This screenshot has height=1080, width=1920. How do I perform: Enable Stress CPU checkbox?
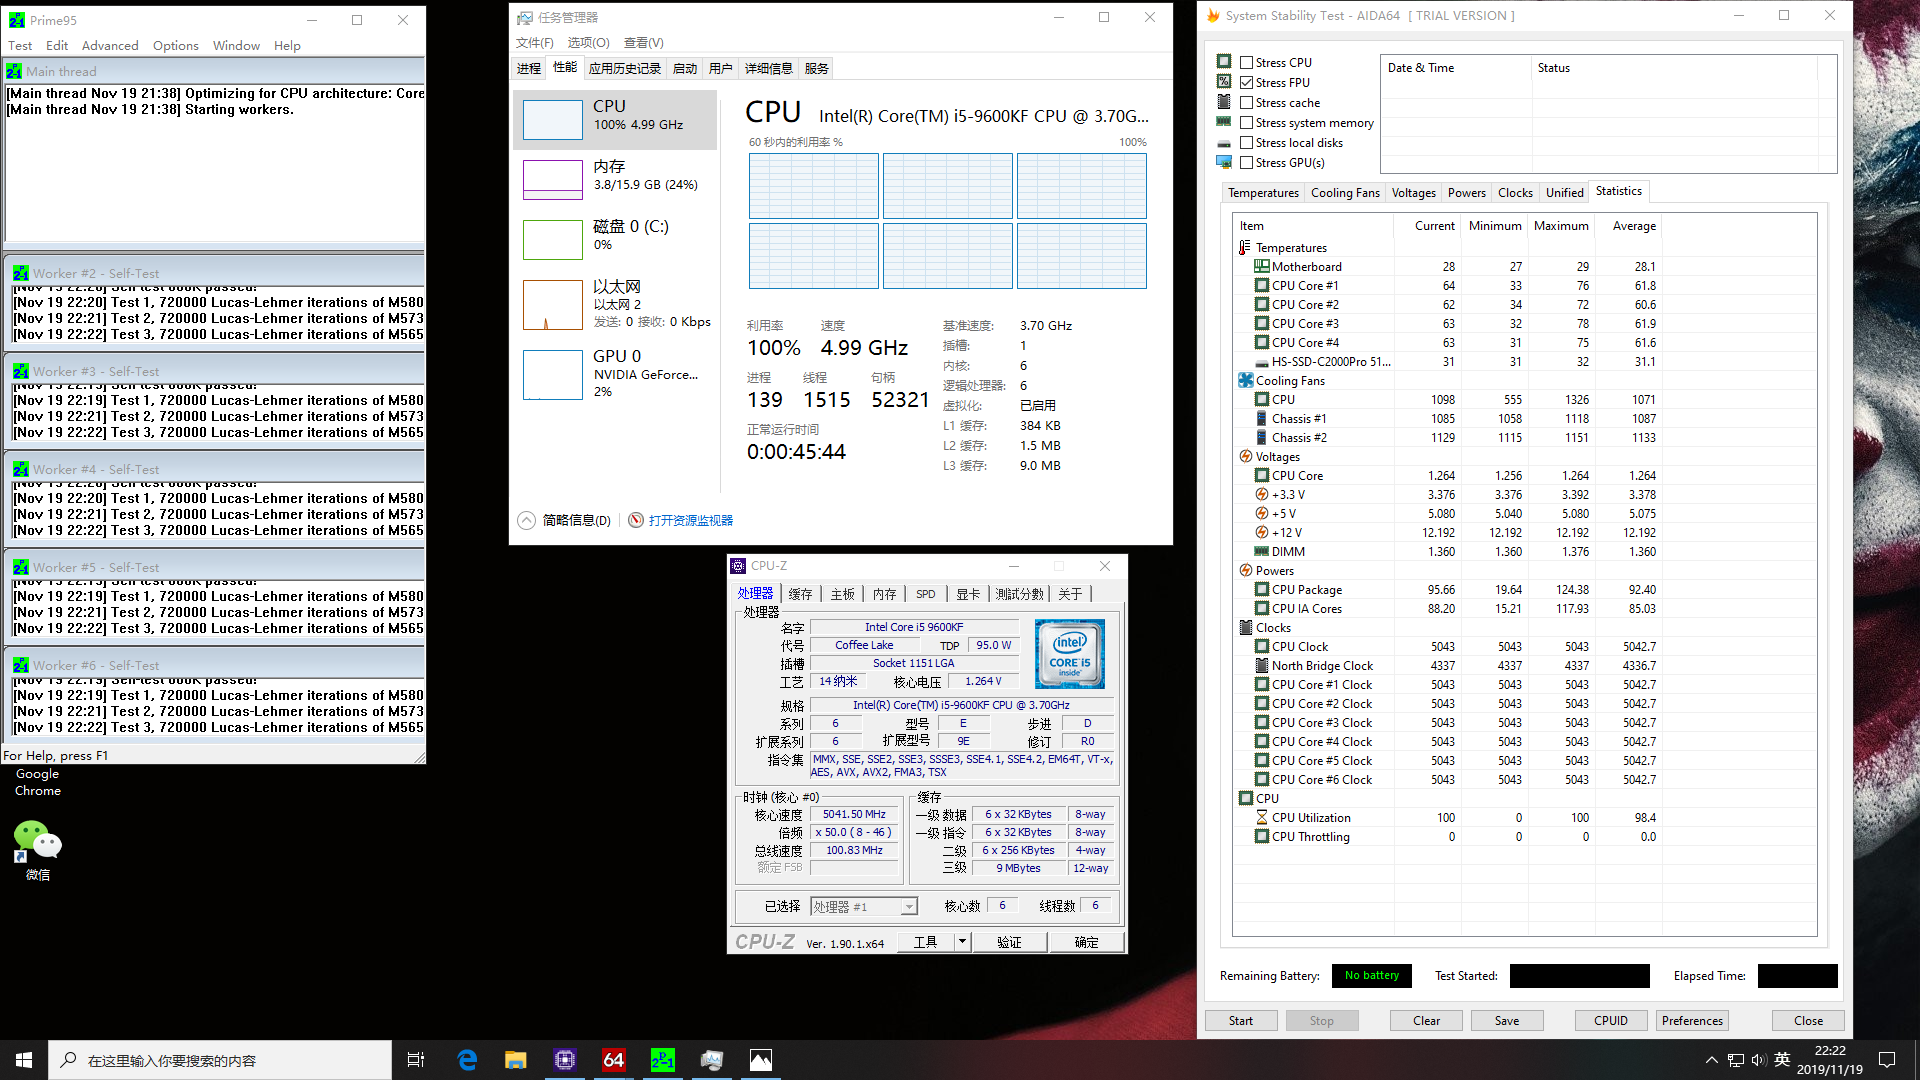(x=1246, y=62)
